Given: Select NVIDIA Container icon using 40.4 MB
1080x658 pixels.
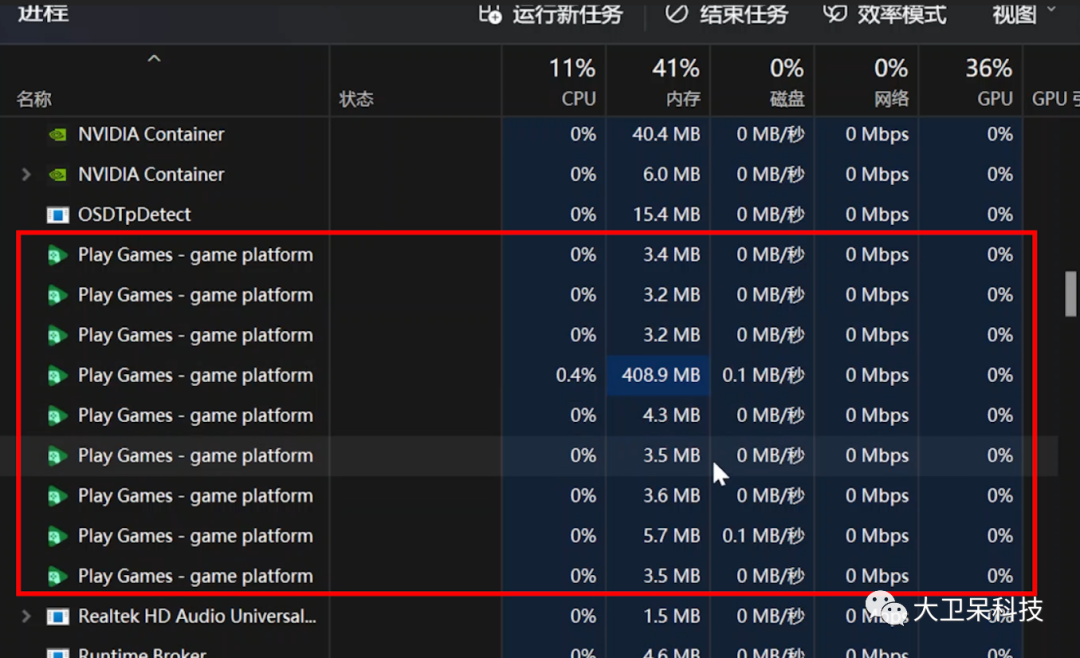Looking at the screenshot, I should click(x=58, y=134).
